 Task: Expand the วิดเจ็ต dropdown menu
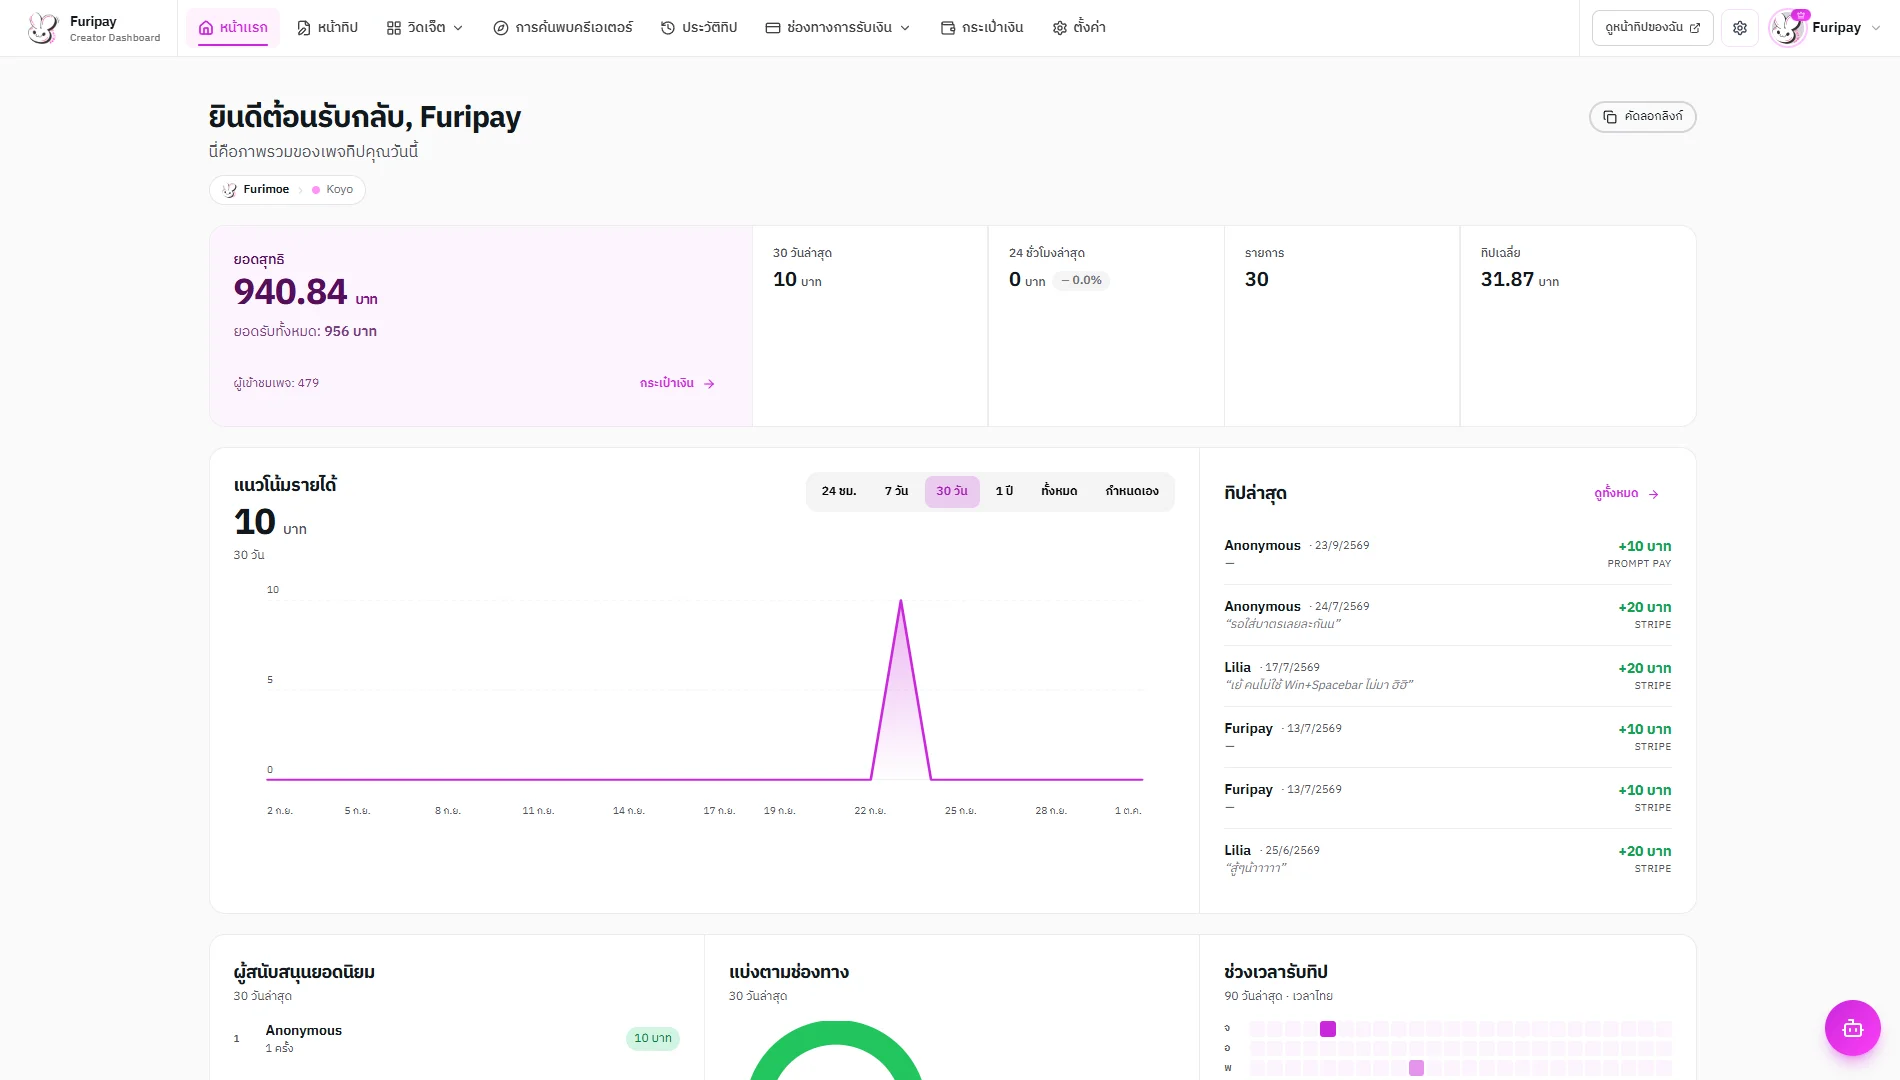pos(425,28)
